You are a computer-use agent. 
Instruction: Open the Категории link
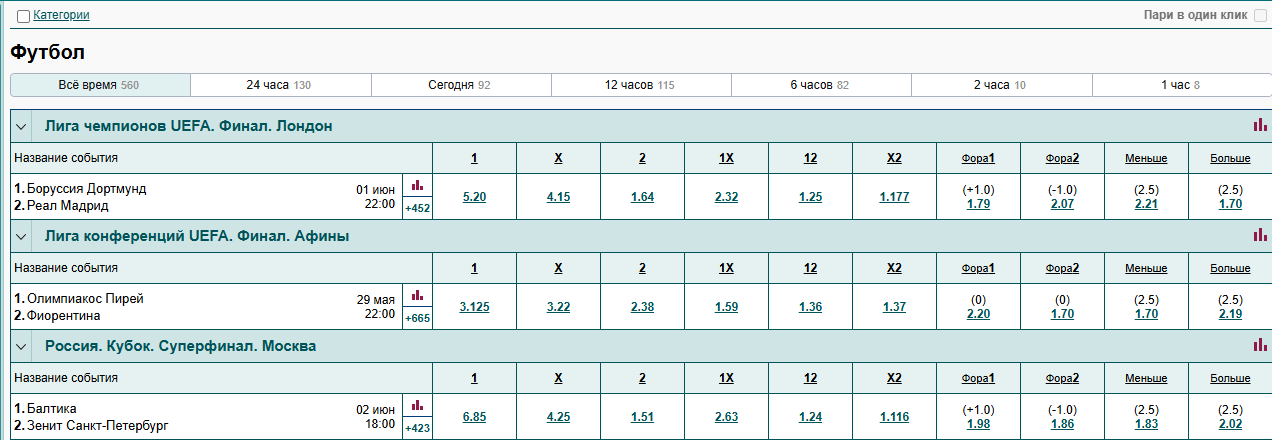pyautogui.click(x=61, y=16)
